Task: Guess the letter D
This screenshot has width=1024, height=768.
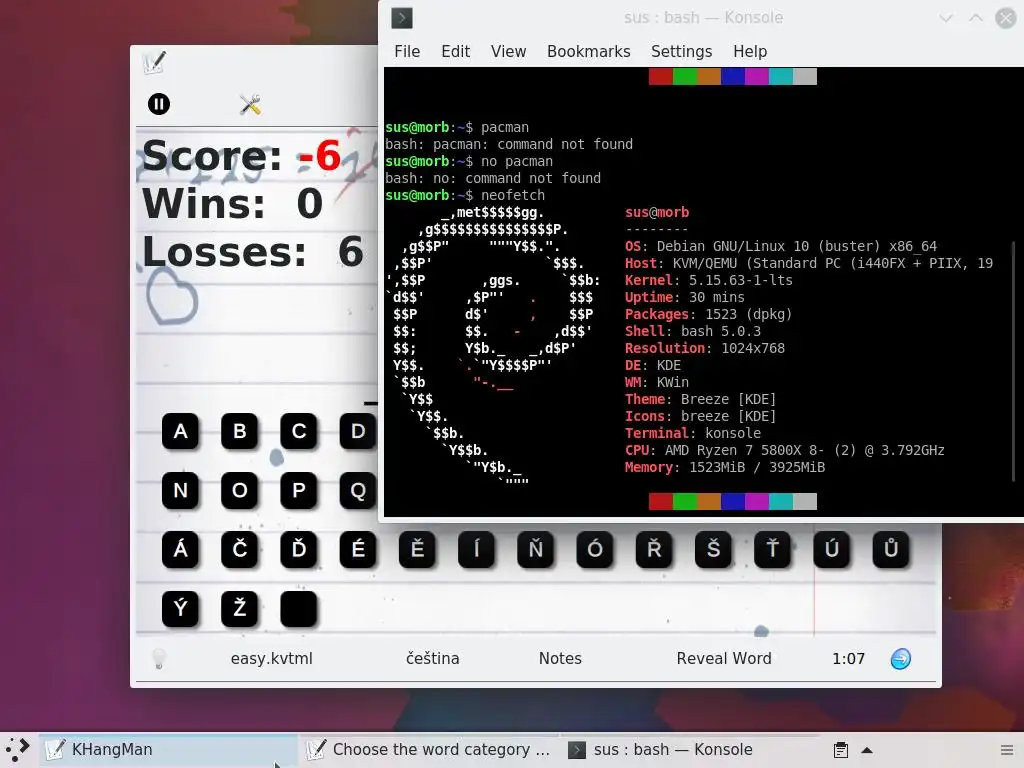Action: click(x=358, y=431)
